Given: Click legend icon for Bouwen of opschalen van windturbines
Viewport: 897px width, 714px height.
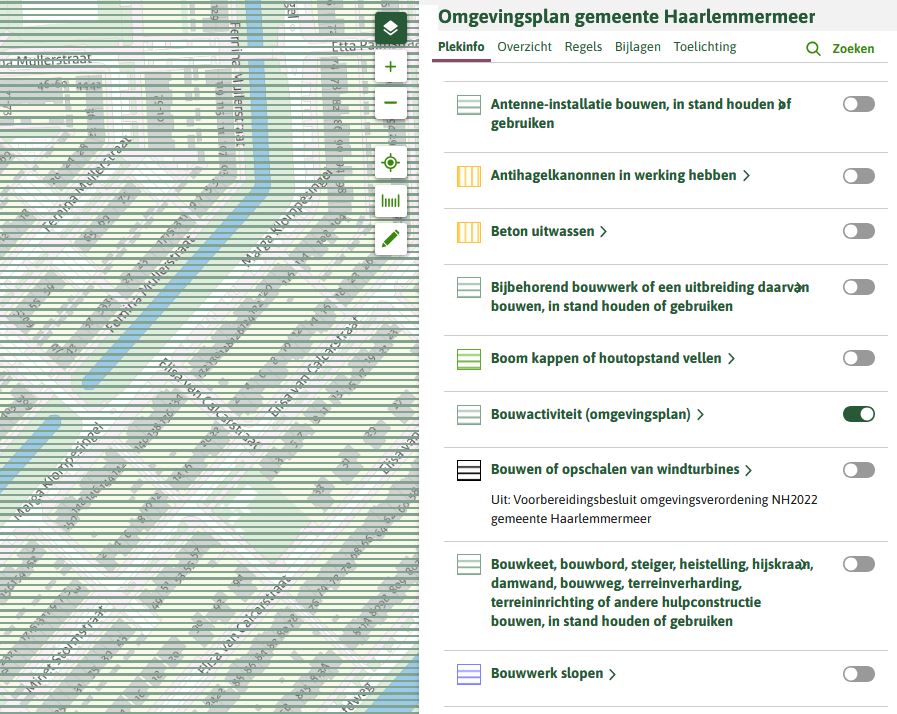Looking at the screenshot, I should click(469, 470).
